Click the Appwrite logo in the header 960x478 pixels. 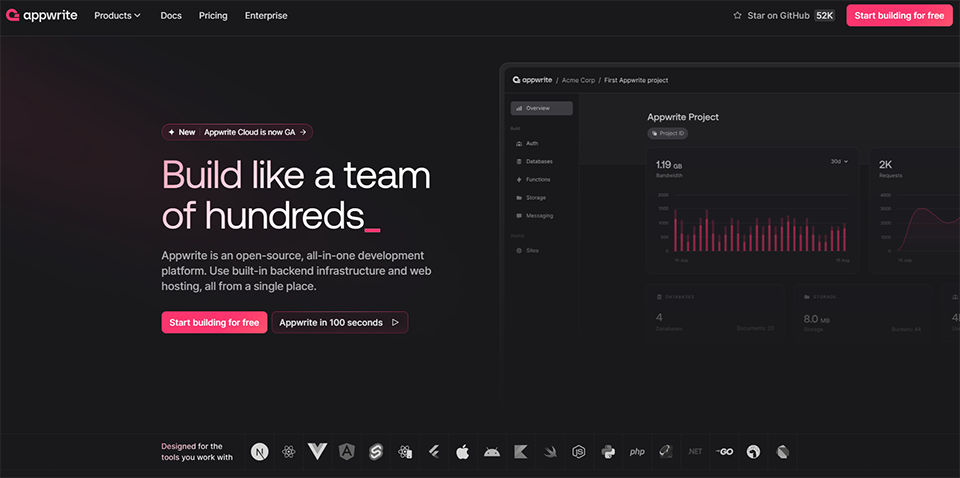click(42, 16)
